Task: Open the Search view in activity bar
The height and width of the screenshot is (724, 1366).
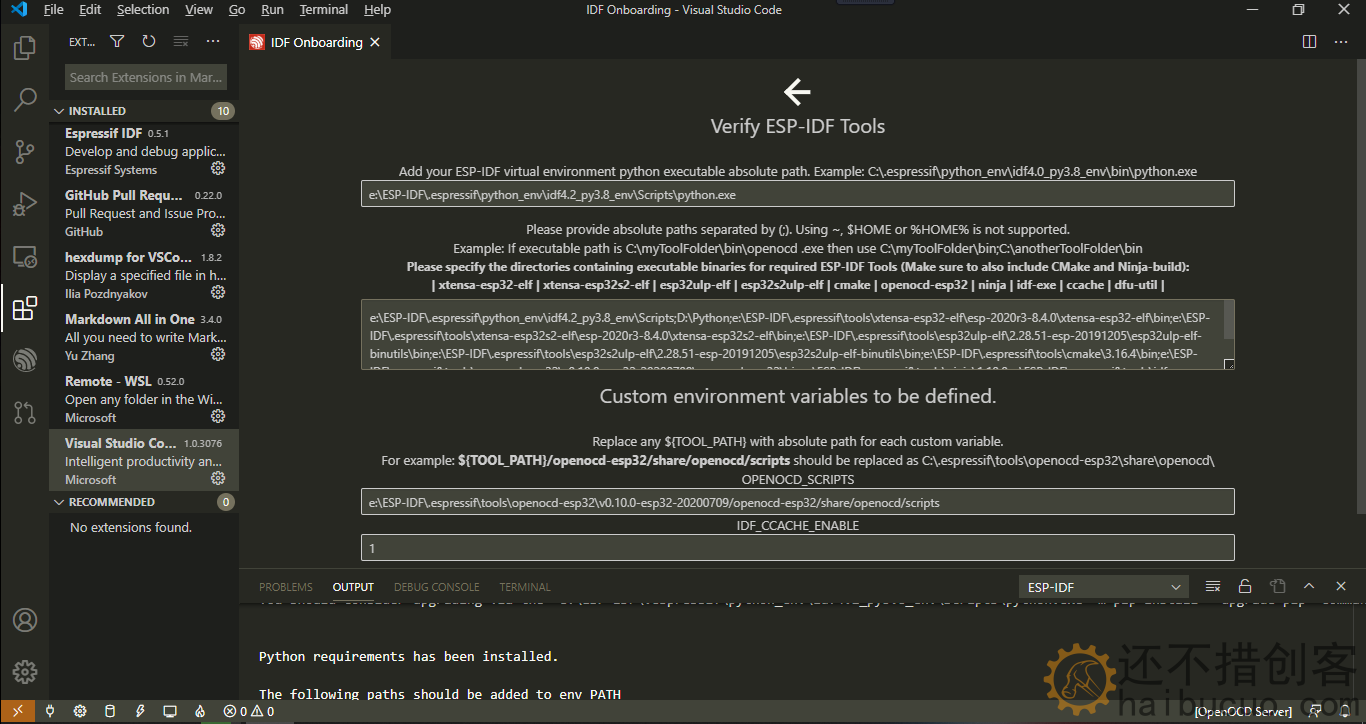Action: (25, 99)
